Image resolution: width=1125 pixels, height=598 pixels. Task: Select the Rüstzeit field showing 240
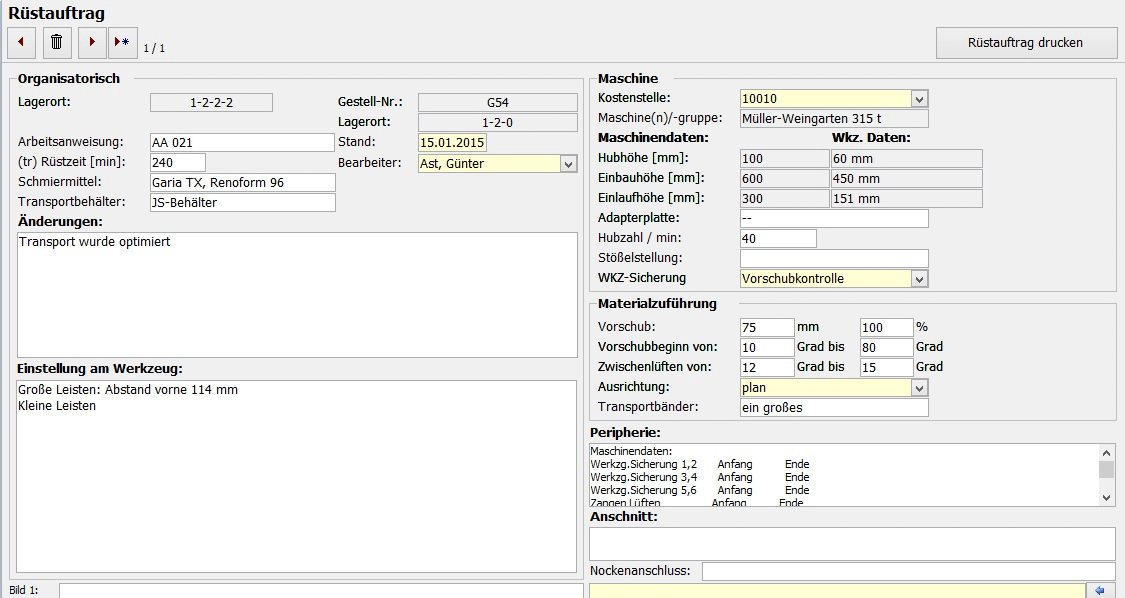[177, 163]
